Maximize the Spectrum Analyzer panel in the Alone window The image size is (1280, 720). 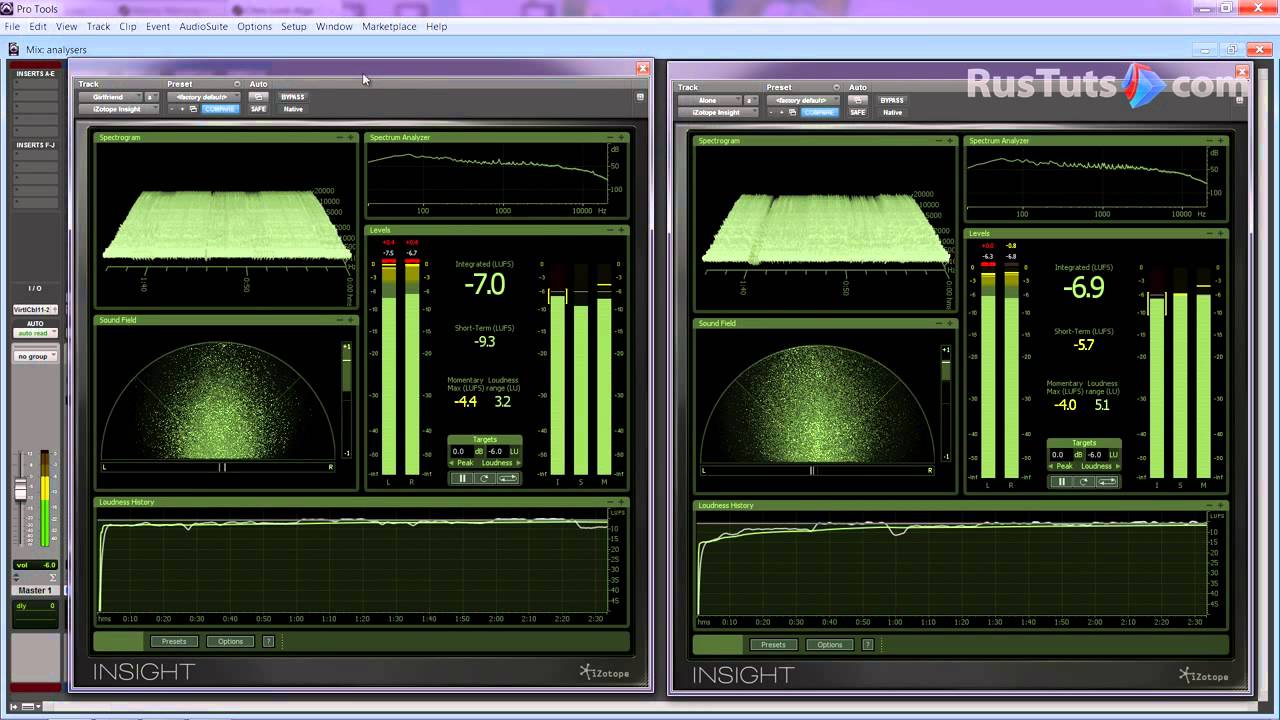[1221, 141]
